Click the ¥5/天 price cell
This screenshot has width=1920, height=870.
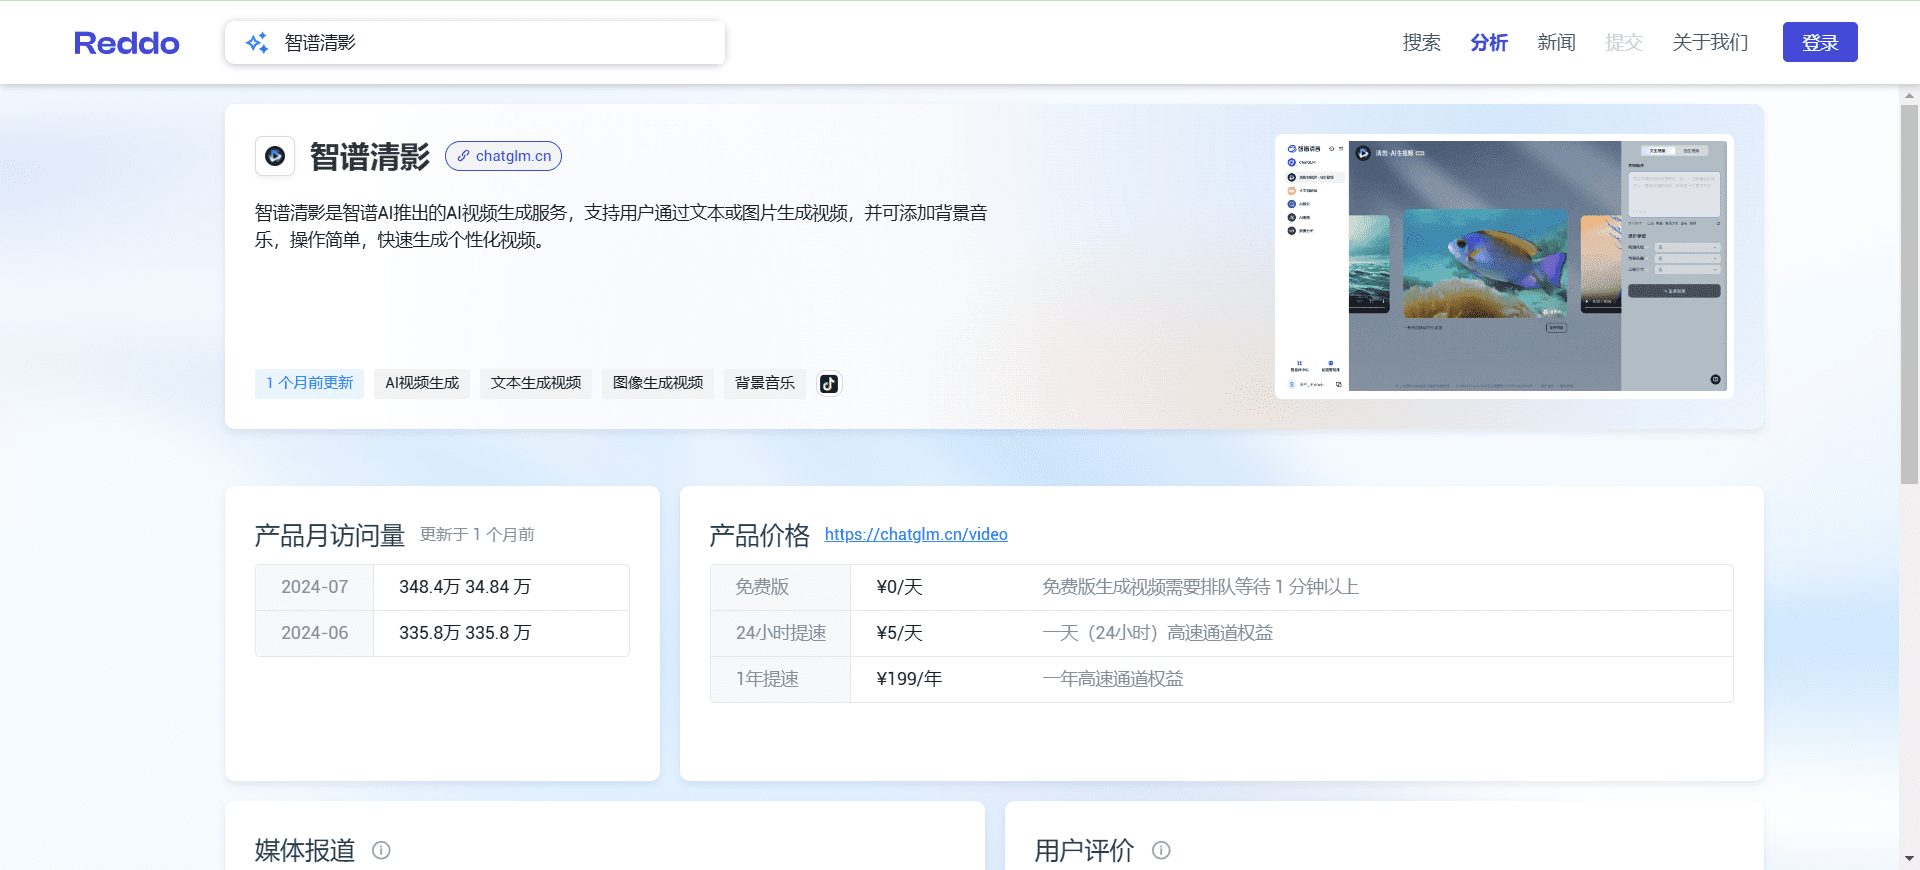click(x=899, y=633)
